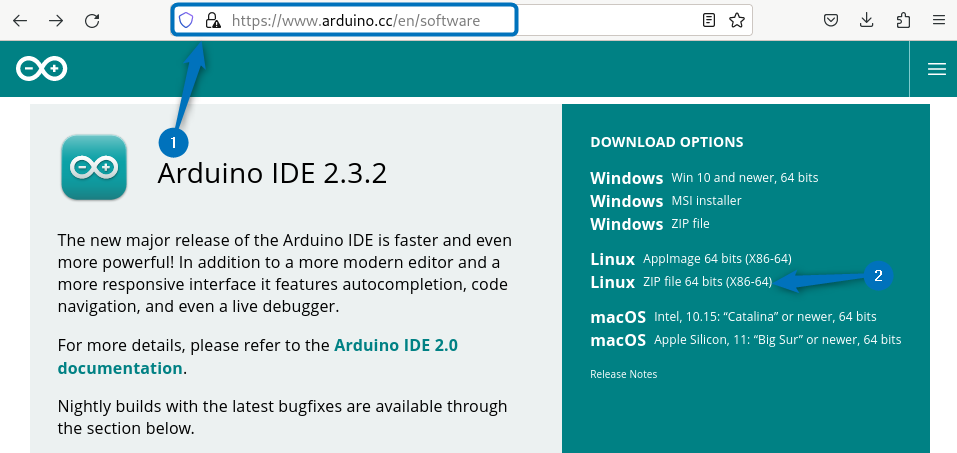Viewport: 957px width, 453px height.
Task: Go forward to the next page
Action: point(56,21)
